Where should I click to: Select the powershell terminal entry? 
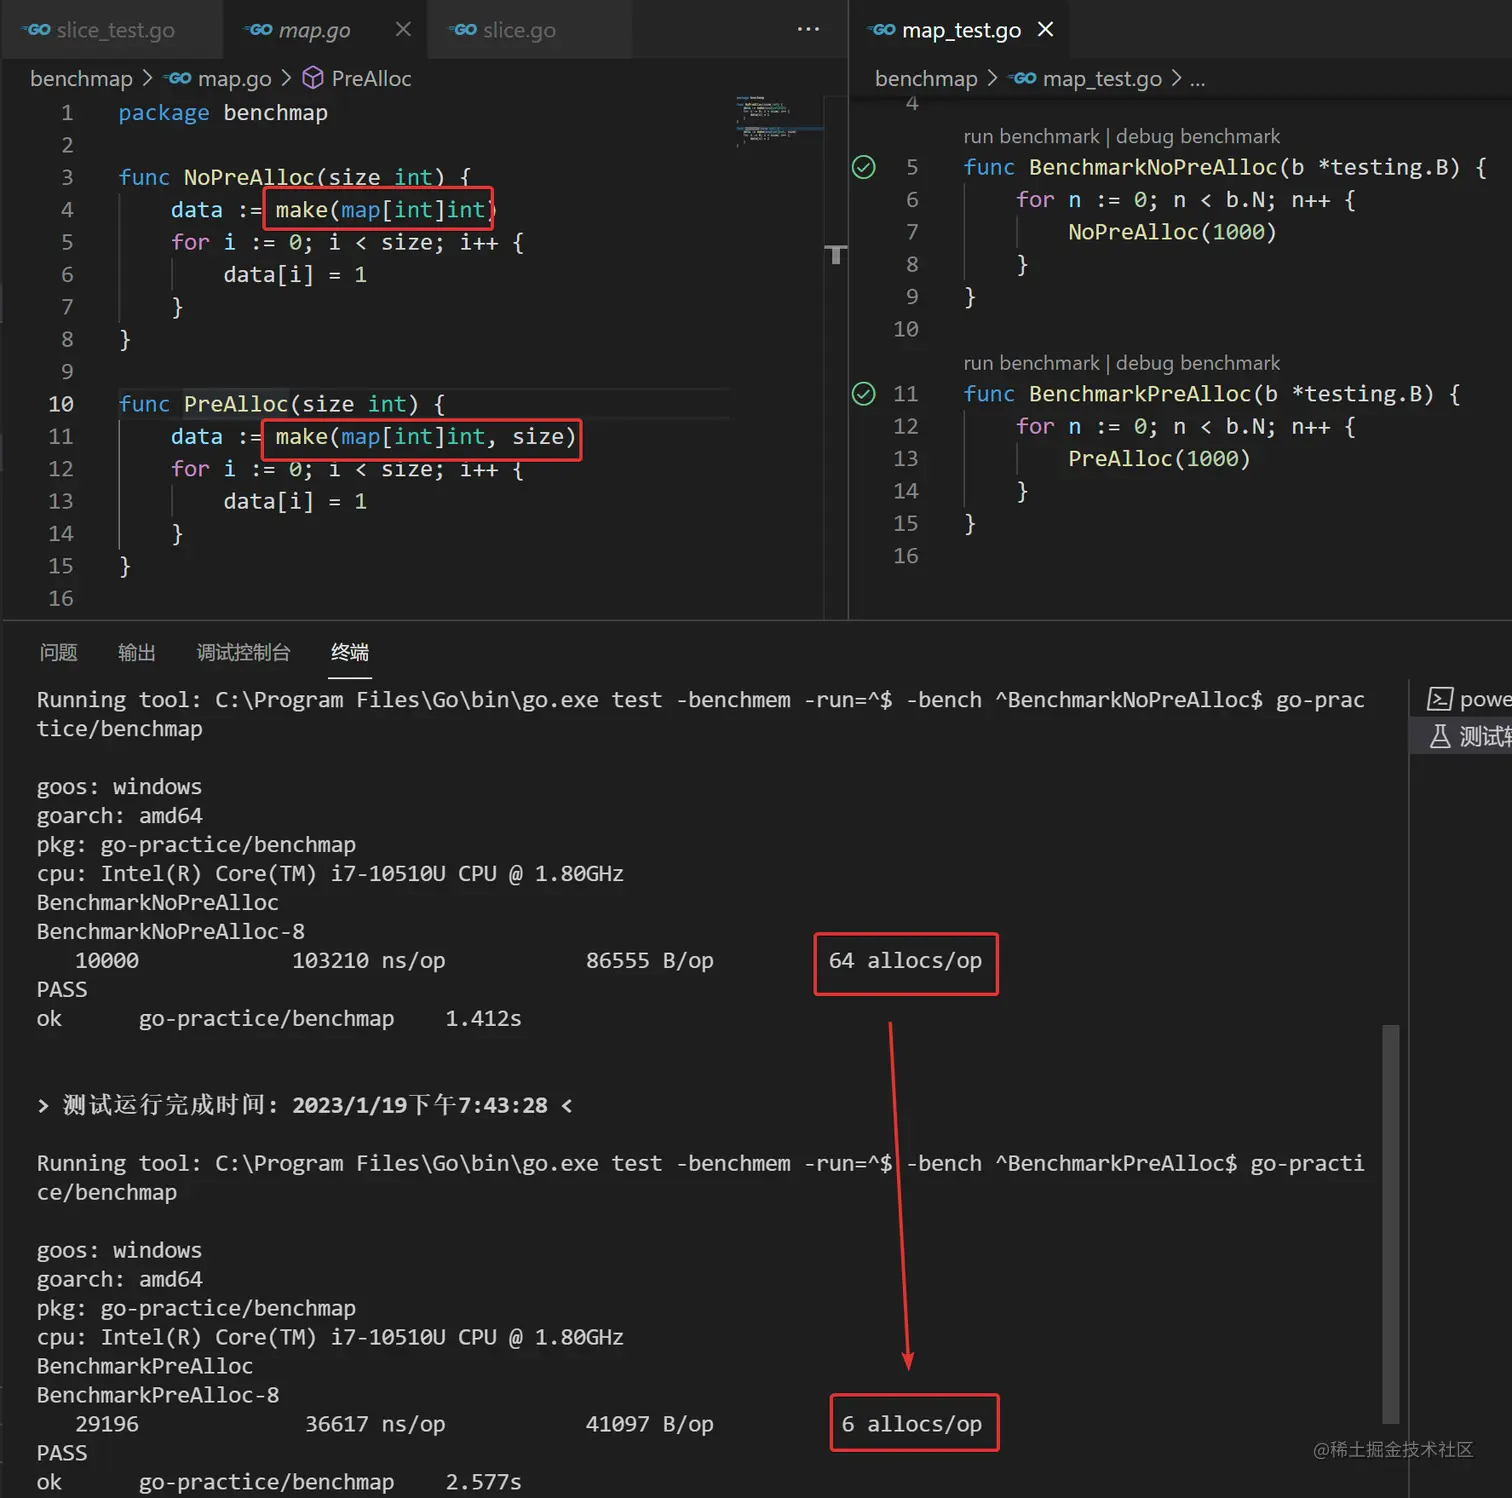click(1469, 699)
